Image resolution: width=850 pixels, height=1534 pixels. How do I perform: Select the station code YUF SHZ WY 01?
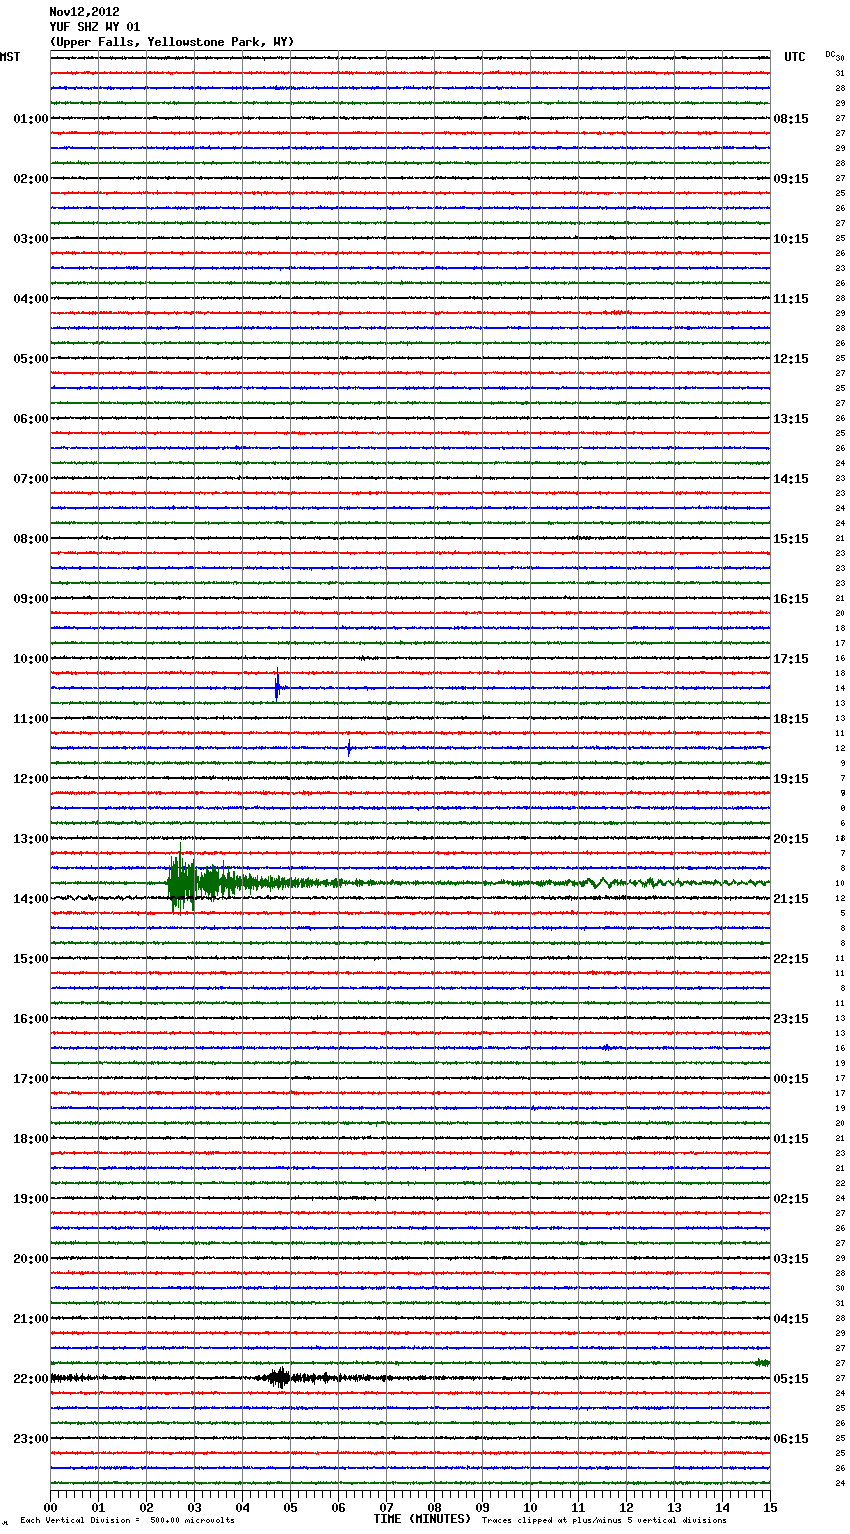[95, 27]
